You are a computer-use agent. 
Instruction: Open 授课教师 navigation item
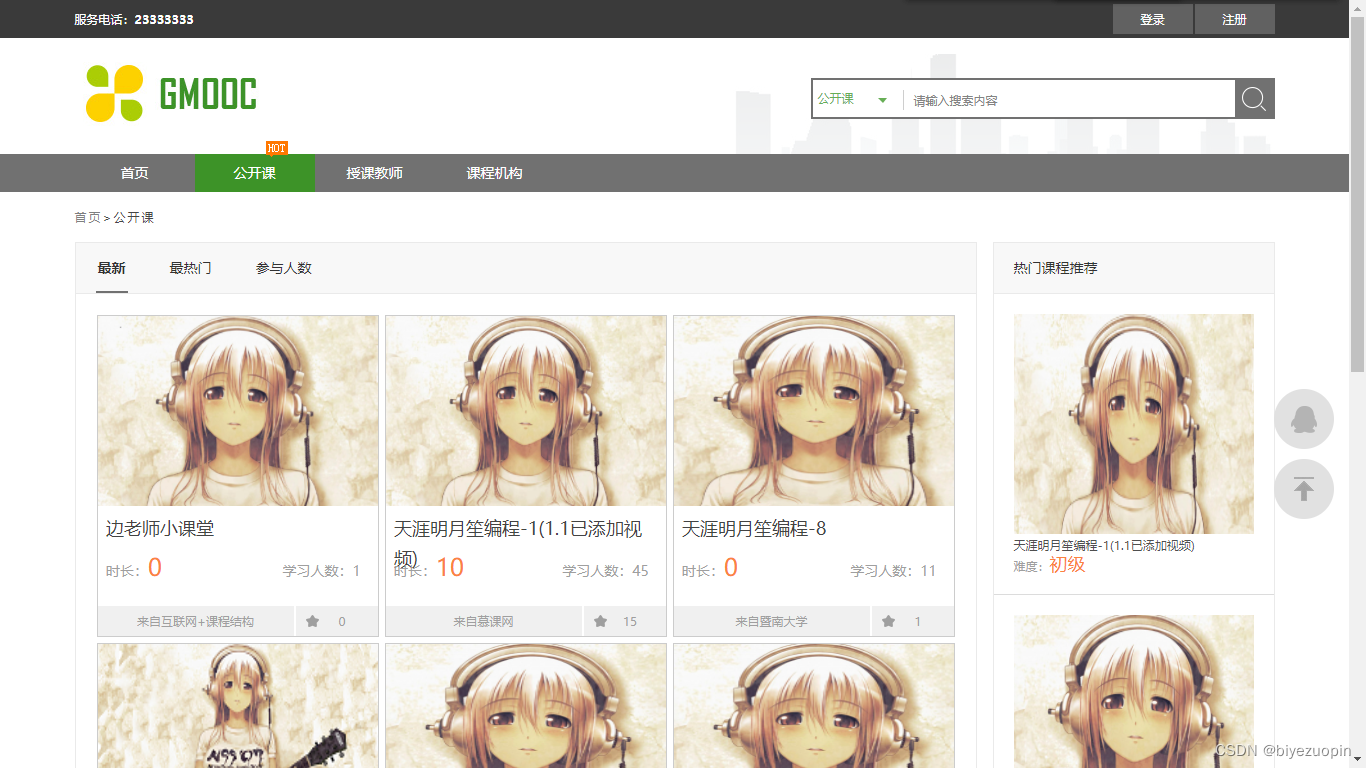click(375, 173)
